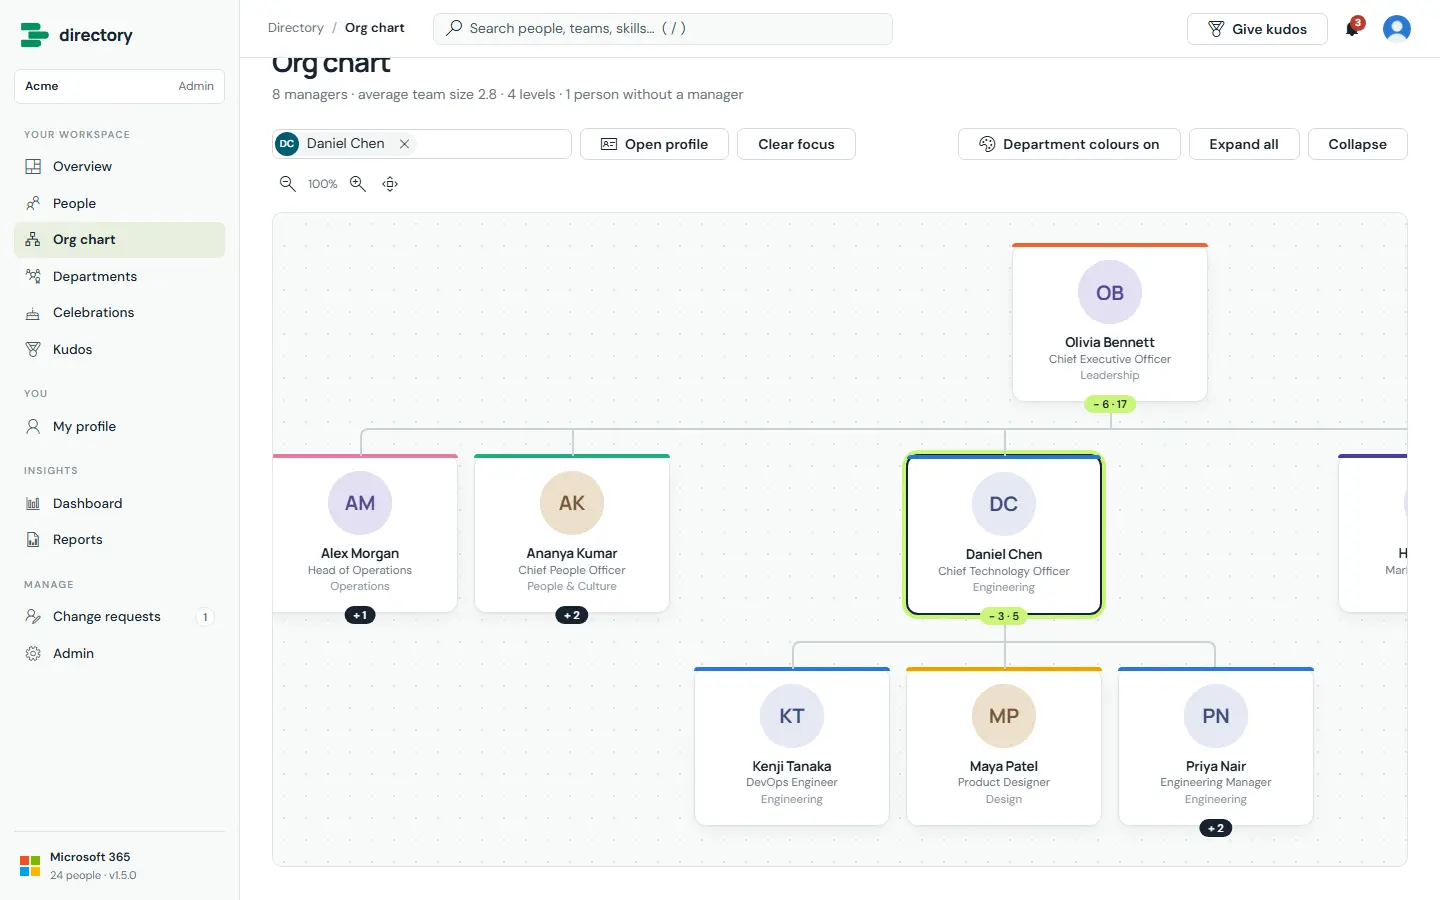The image size is (1440, 900).
Task: Click the Give kudos button
Action: [x=1257, y=29]
